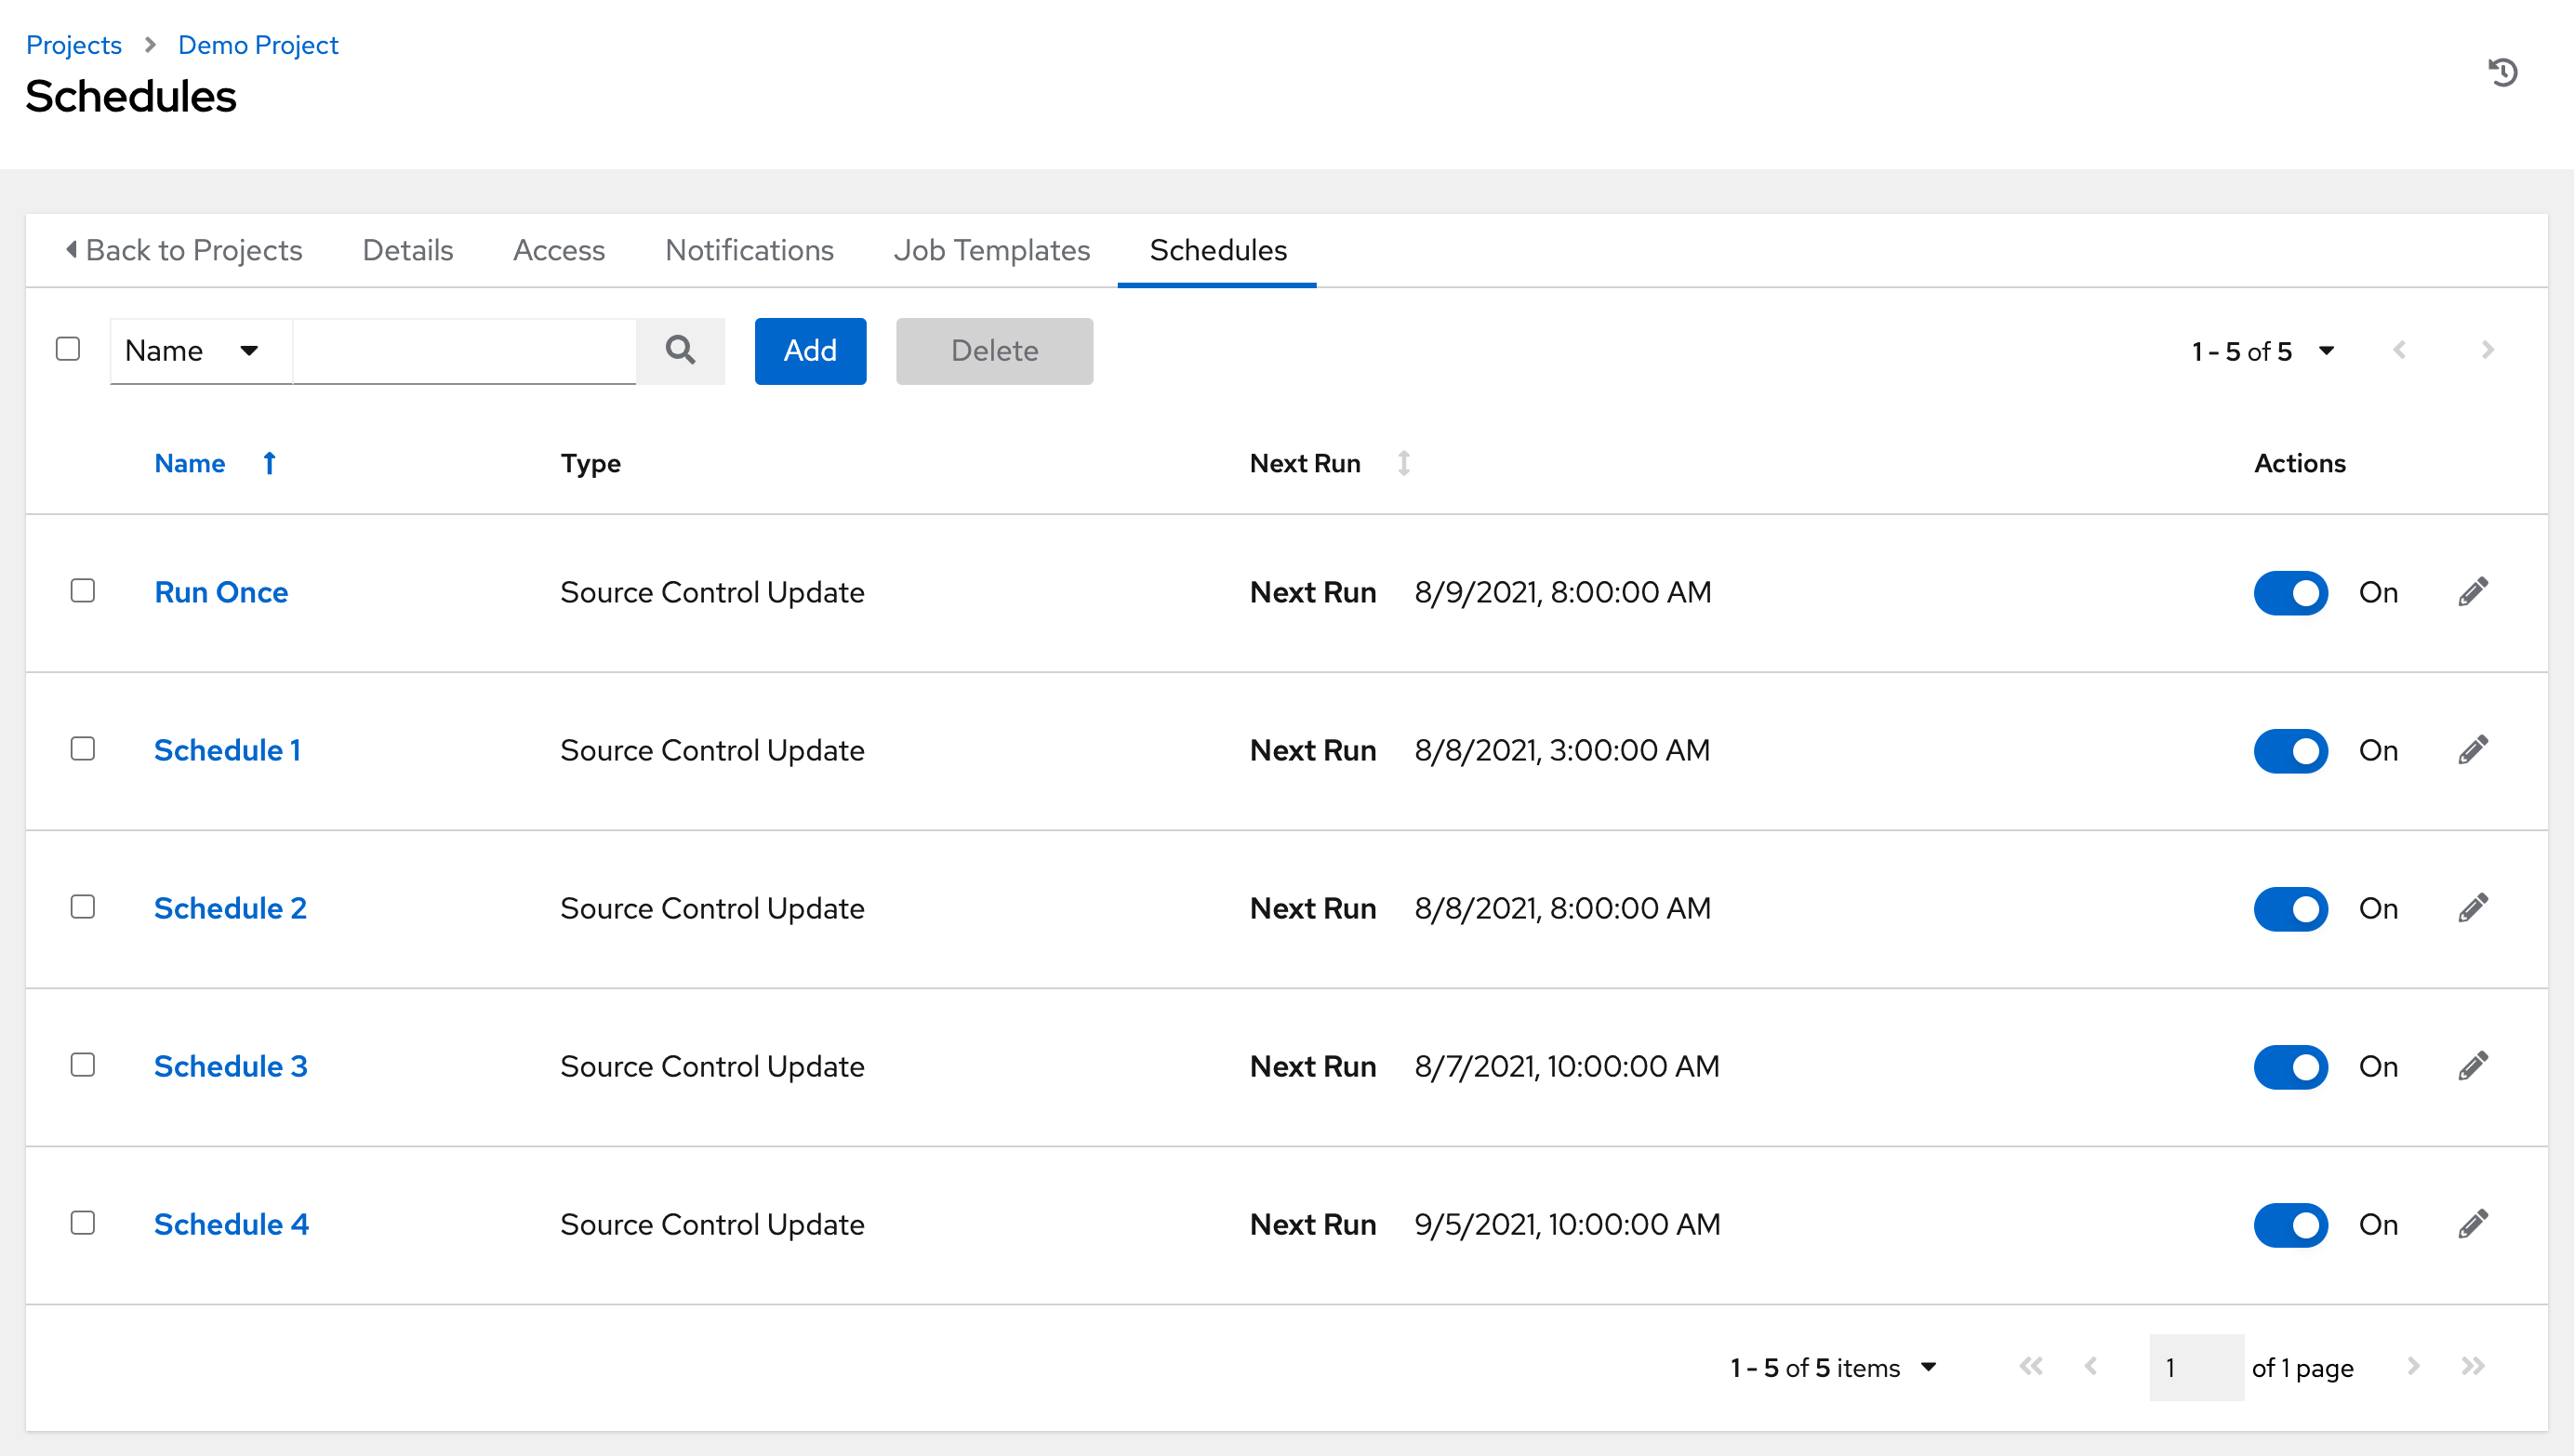Click the Delete button for schedules

993,350
